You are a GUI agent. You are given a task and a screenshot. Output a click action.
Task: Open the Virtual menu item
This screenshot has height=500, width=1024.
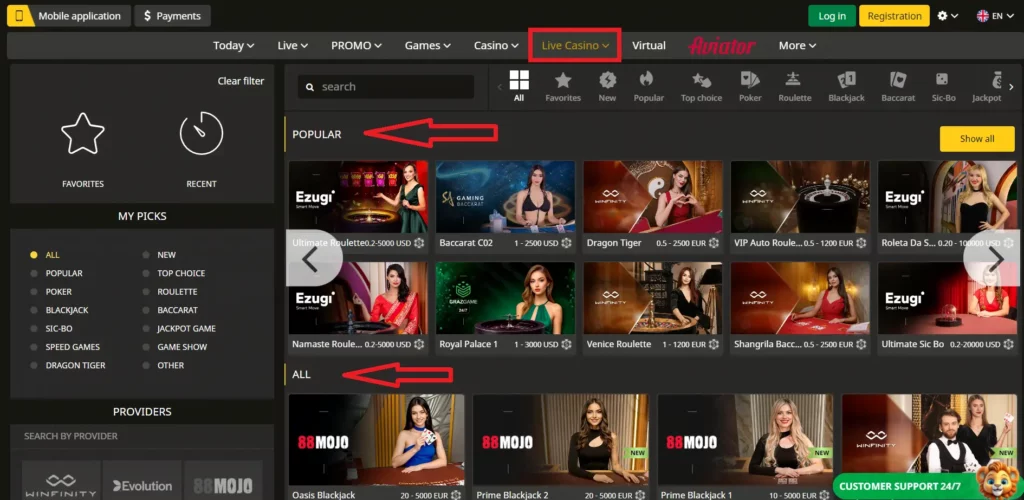649,45
